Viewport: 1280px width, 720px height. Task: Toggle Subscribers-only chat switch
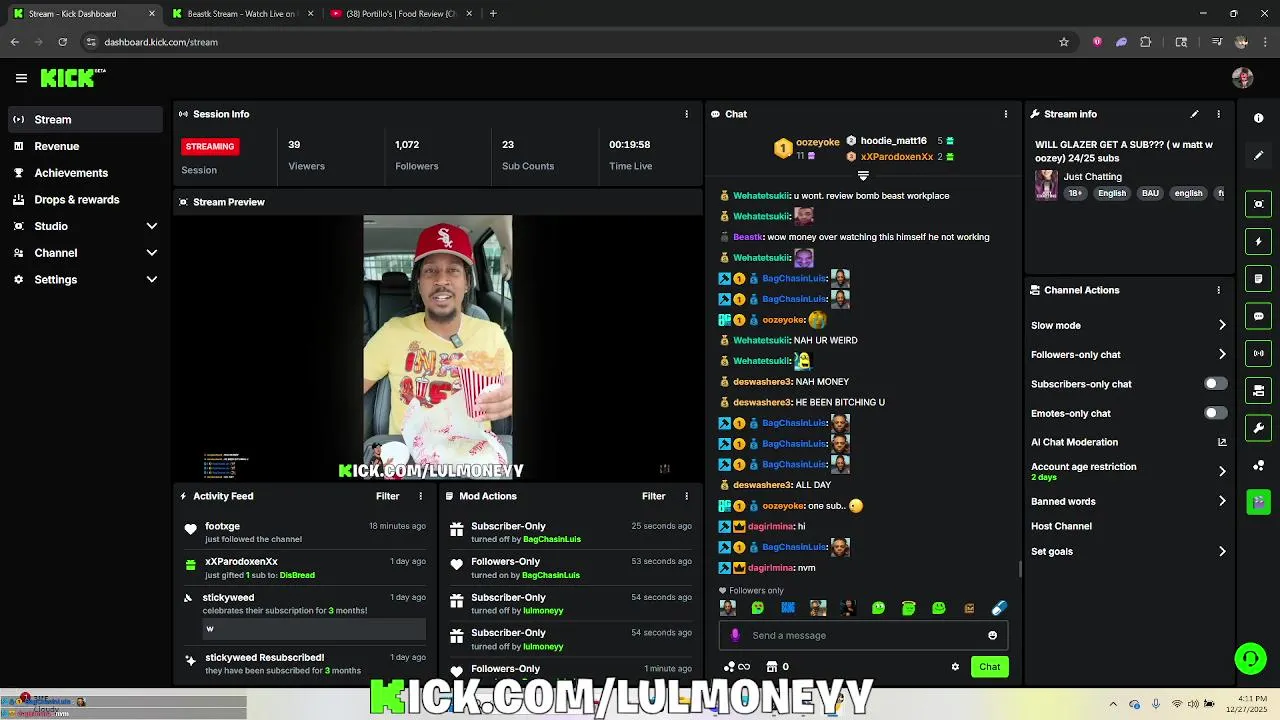1215,384
